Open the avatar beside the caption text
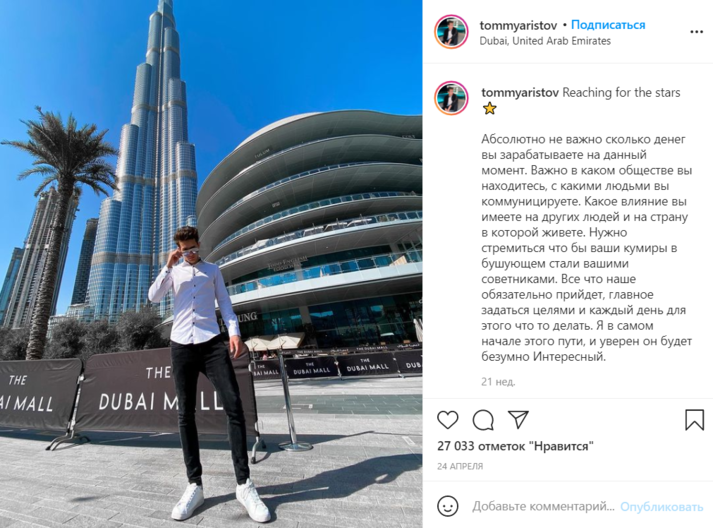This screenshot has height=528, width=713. click(x=451, y=98)
